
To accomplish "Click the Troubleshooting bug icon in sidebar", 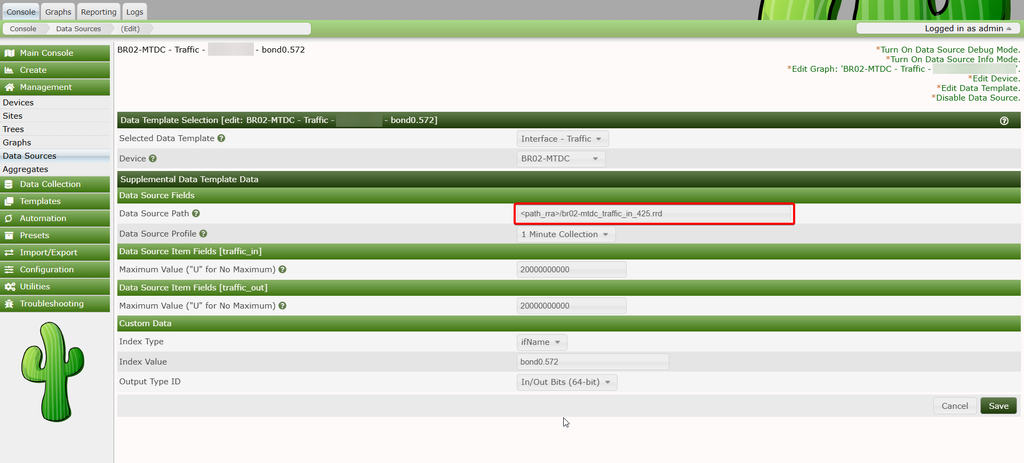I will tap(9, 304).
